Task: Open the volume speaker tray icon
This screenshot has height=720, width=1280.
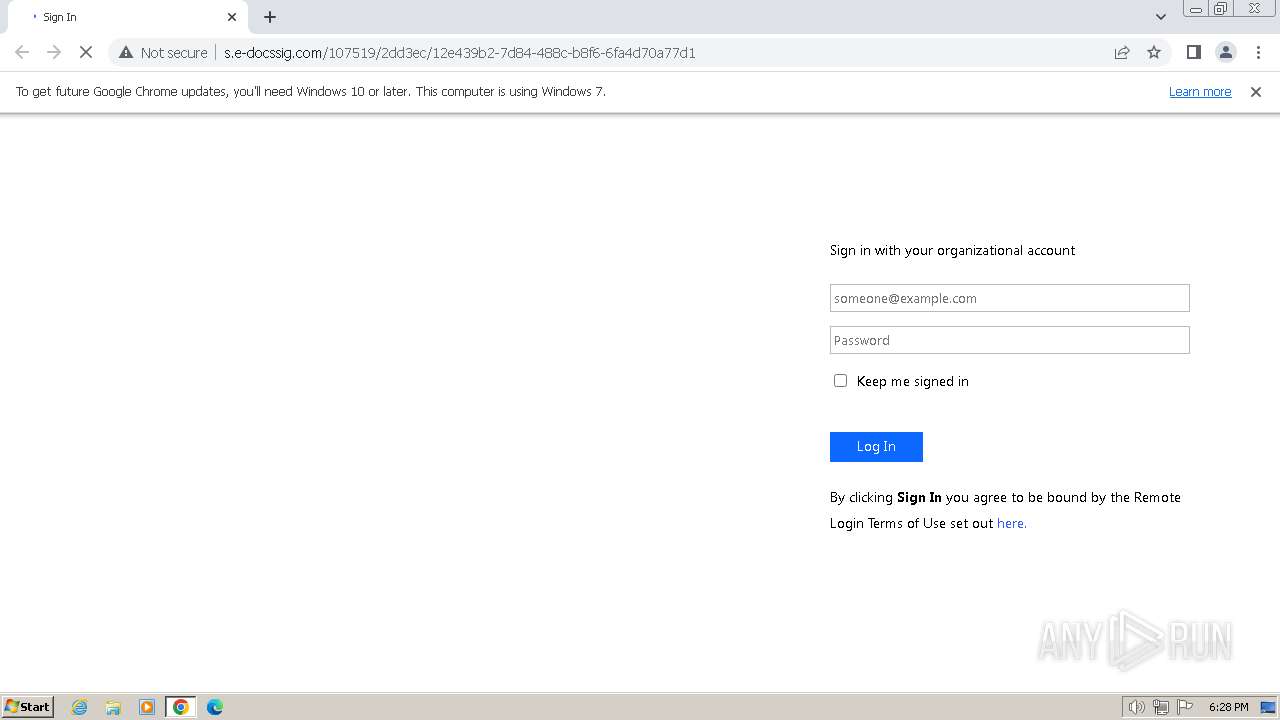Action: click(1136, 707)
